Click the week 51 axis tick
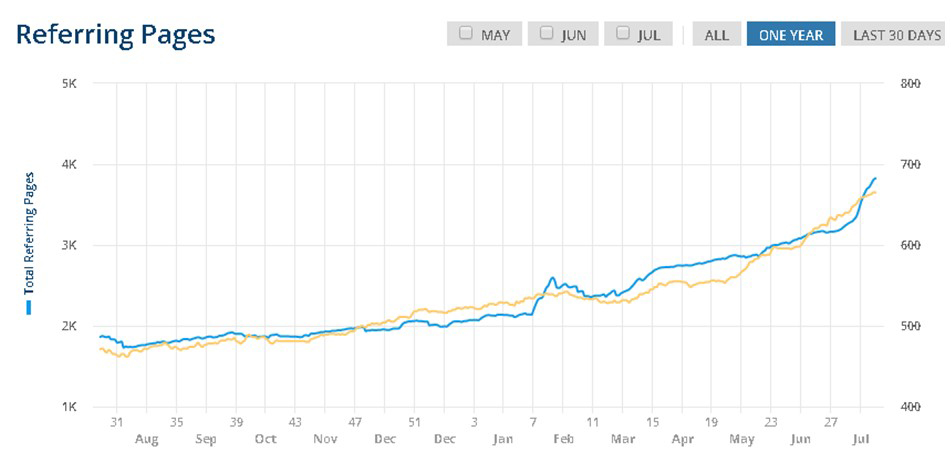951x469 pixels. click(x=414, y=422)
